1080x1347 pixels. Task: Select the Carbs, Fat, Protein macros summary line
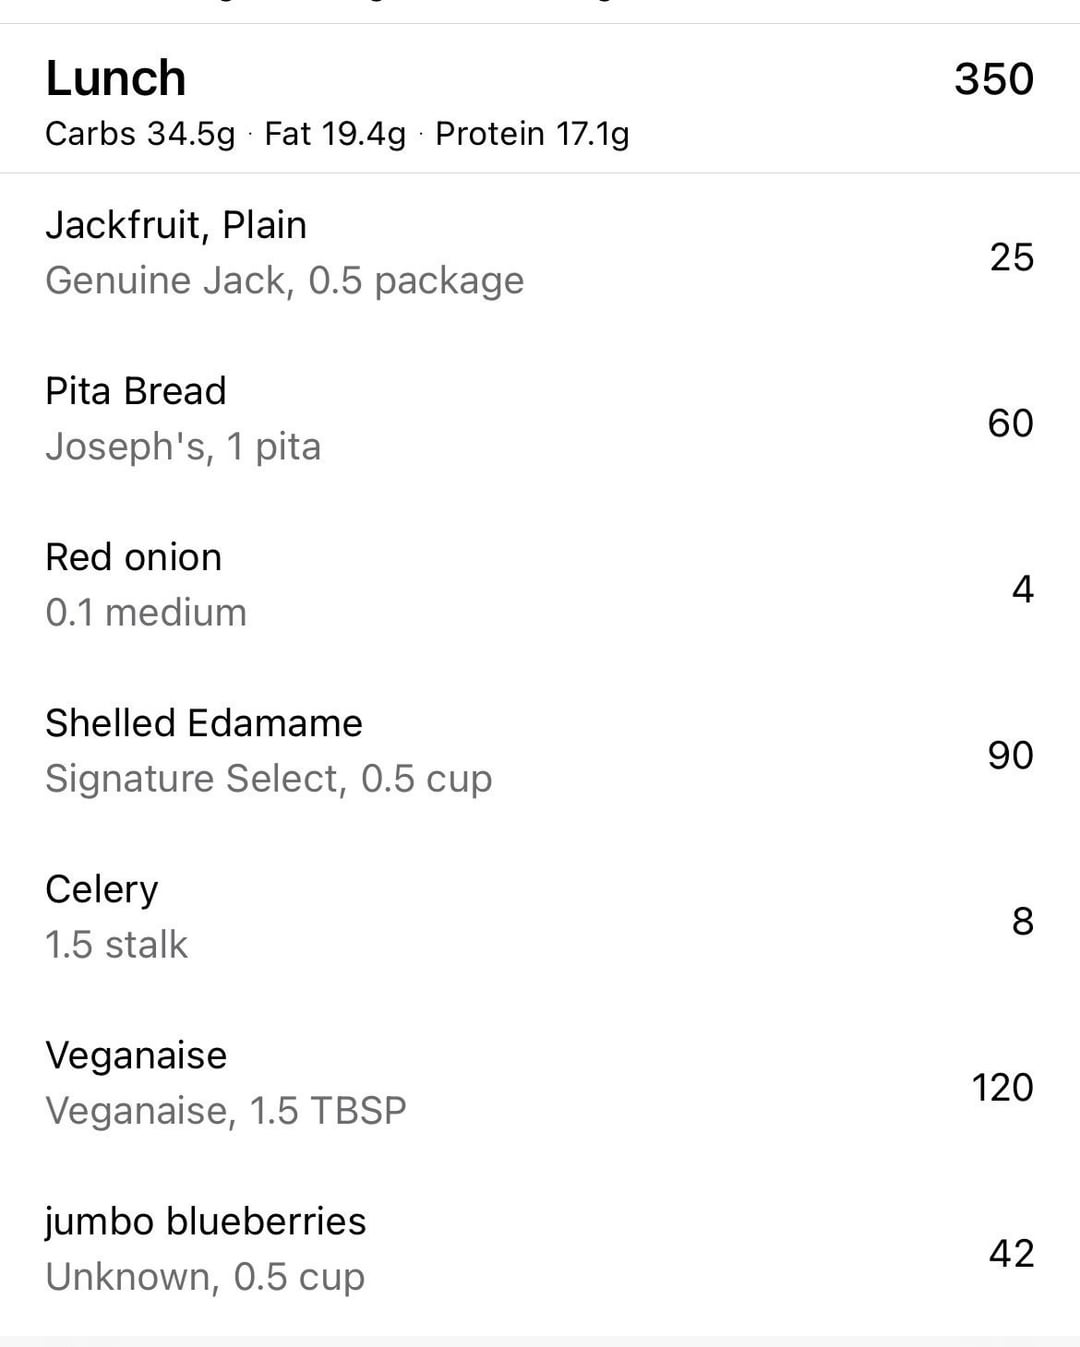[x=337, y=134]
